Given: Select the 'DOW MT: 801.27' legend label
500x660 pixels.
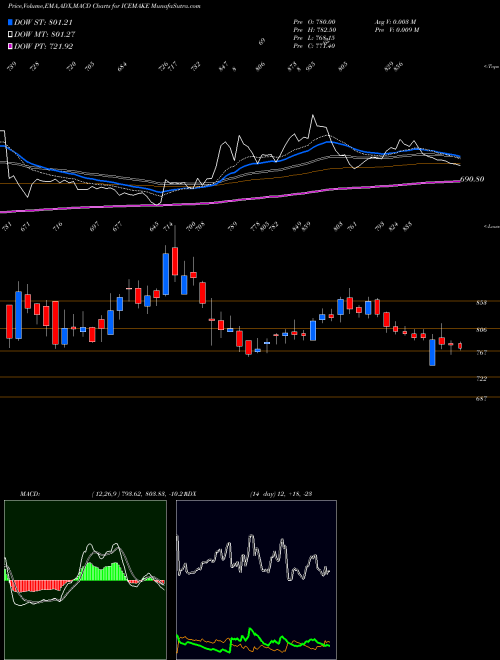Looking at the screenshot, I should click(45, 34).
